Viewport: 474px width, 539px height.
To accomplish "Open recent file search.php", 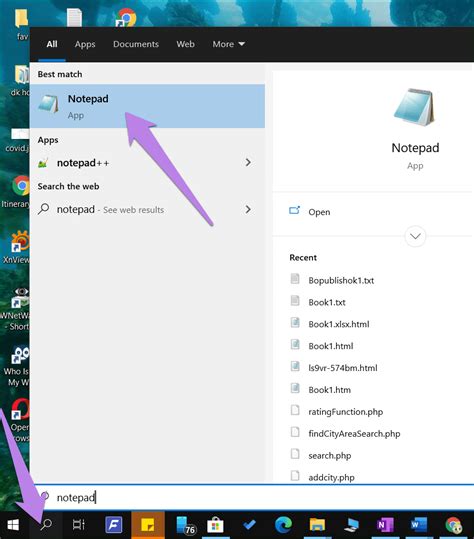I will pos(330,456).
